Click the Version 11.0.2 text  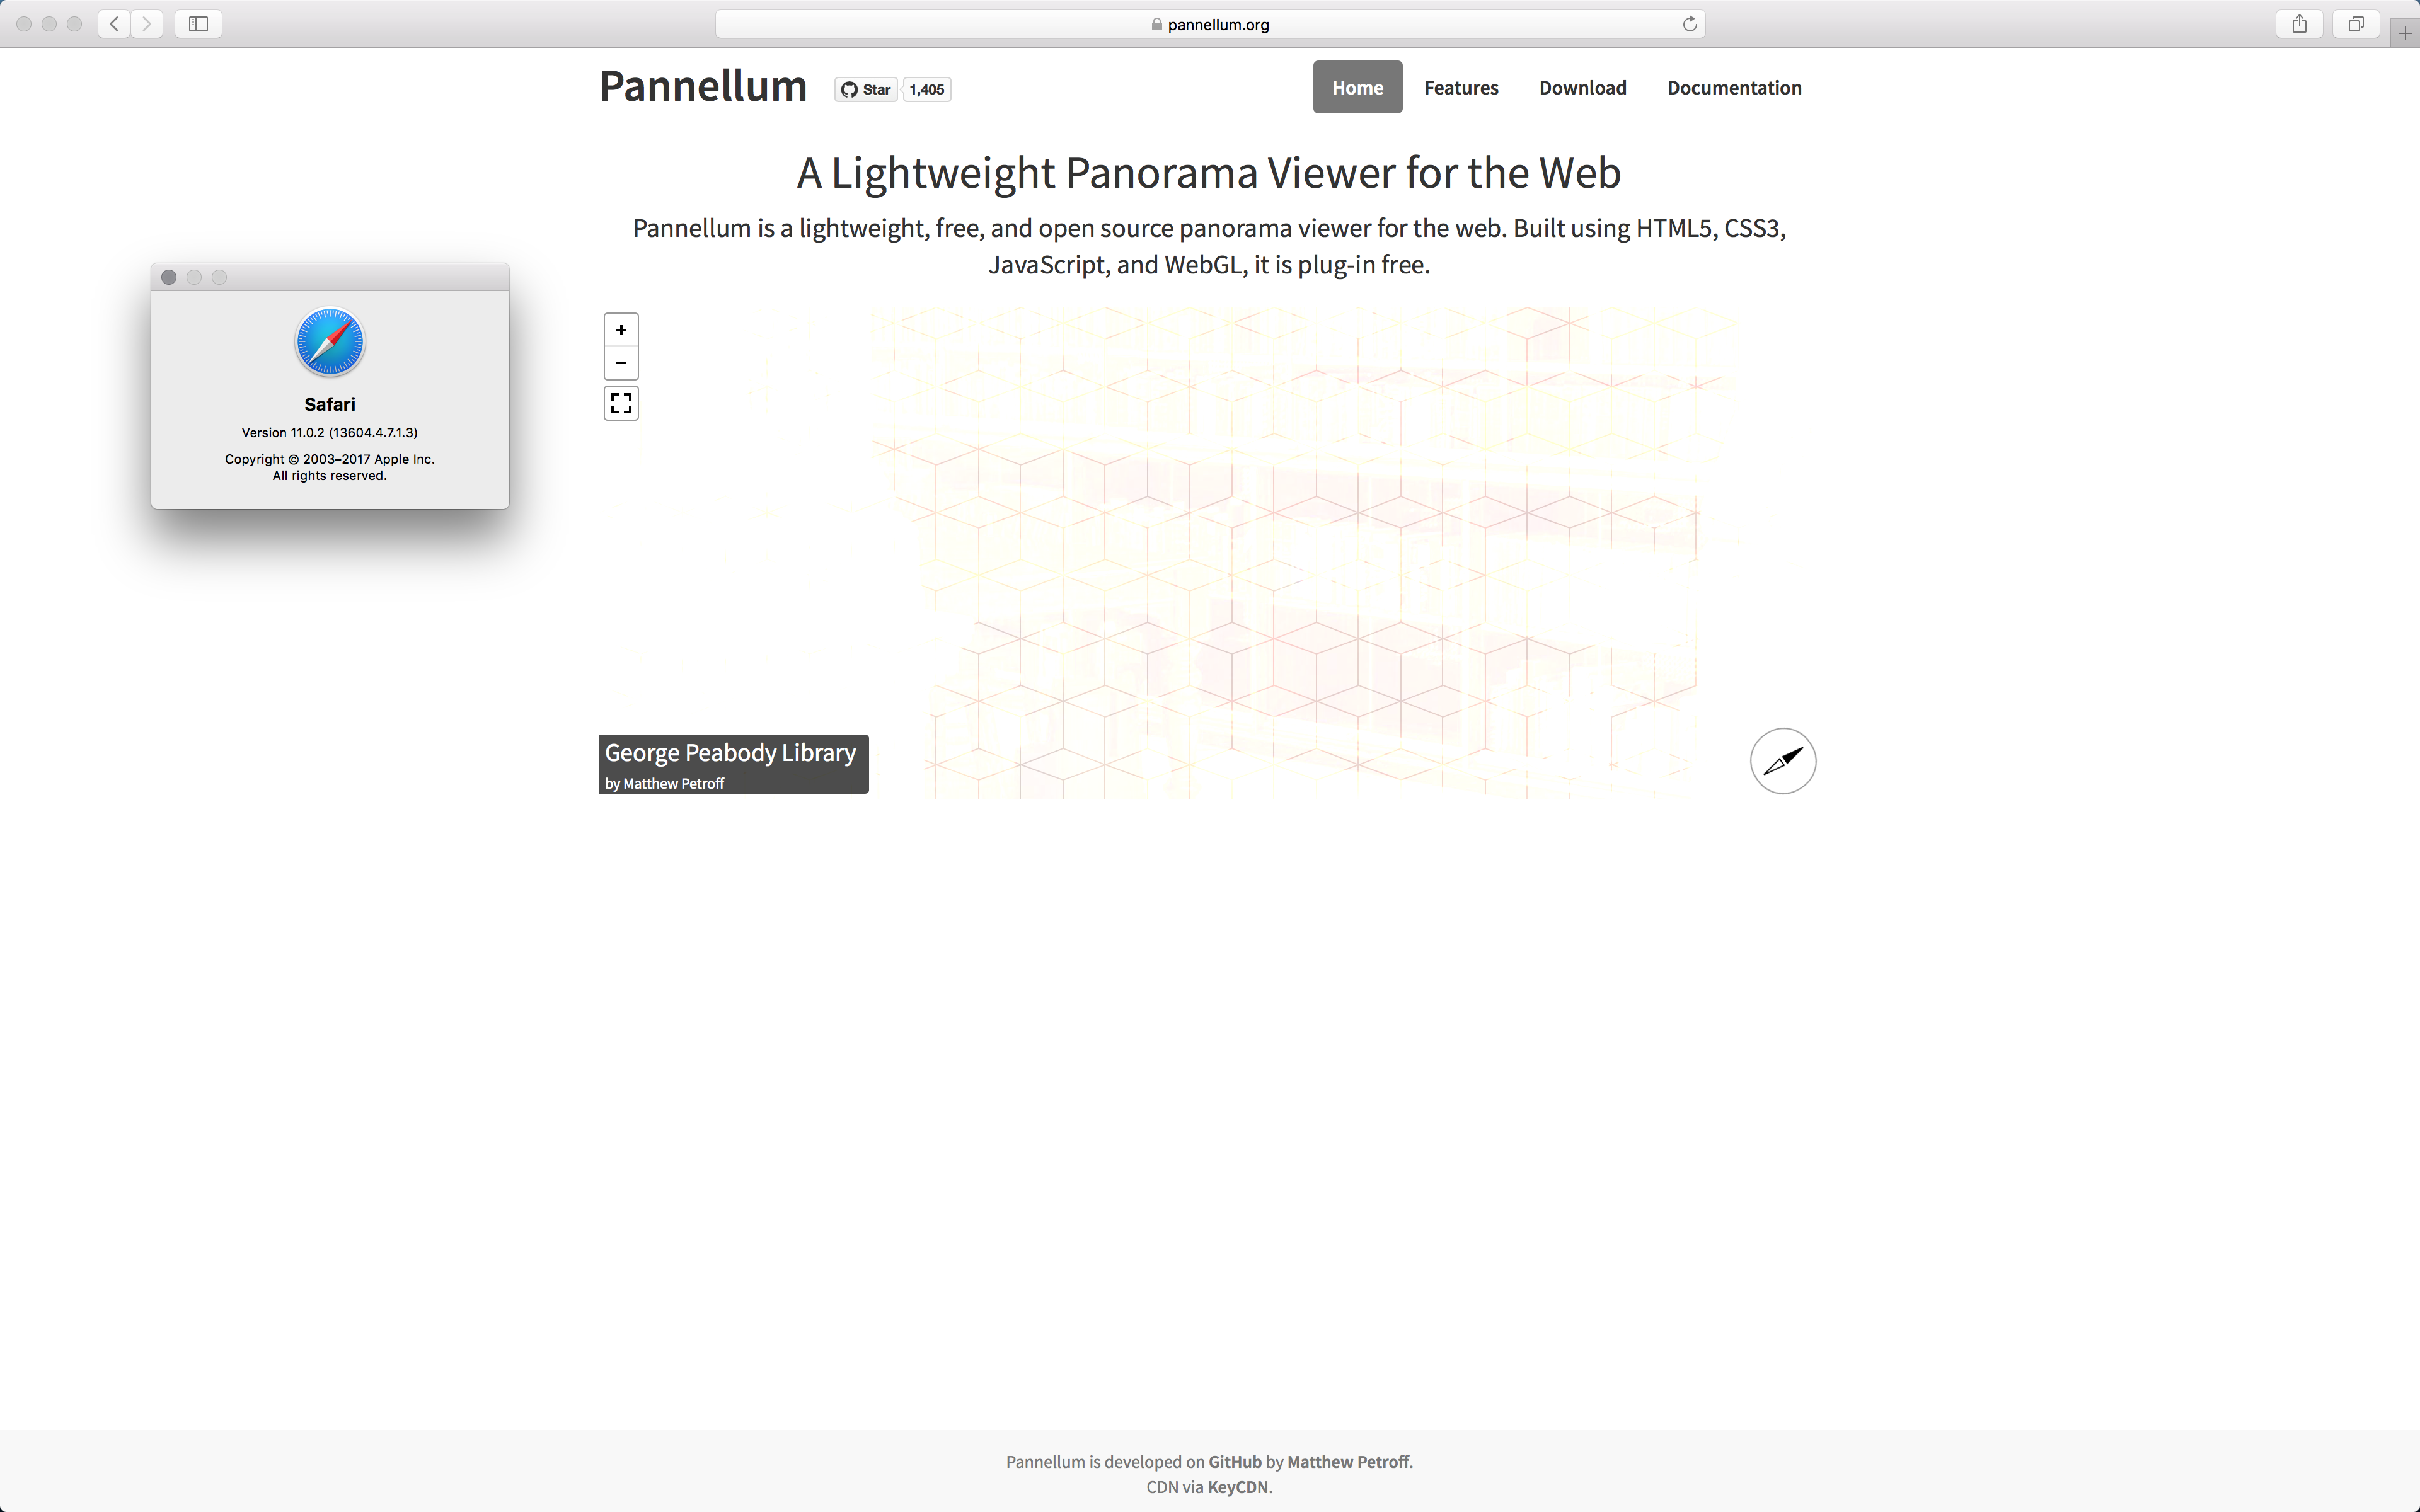329,433
